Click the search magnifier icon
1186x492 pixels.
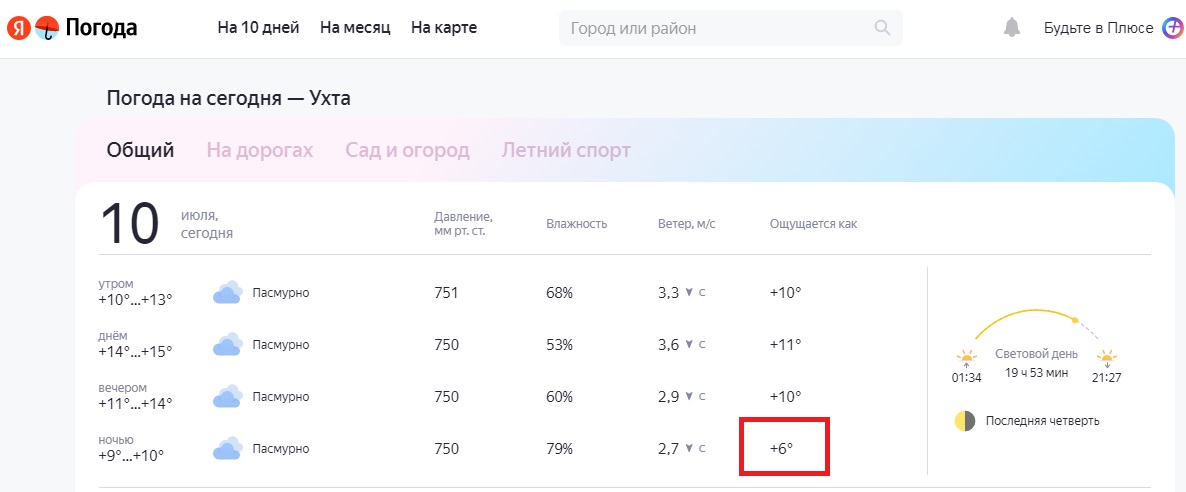[x=882, y=28]
